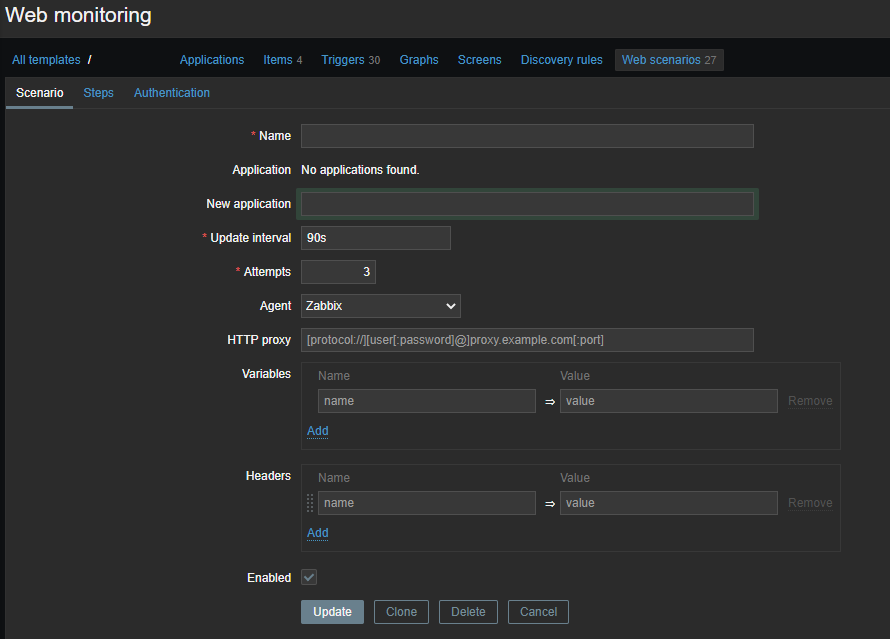Toggle the Enabled setting off
Viewport: 890px width, 639px height.
pyautogui.click(x=309, y=577)
